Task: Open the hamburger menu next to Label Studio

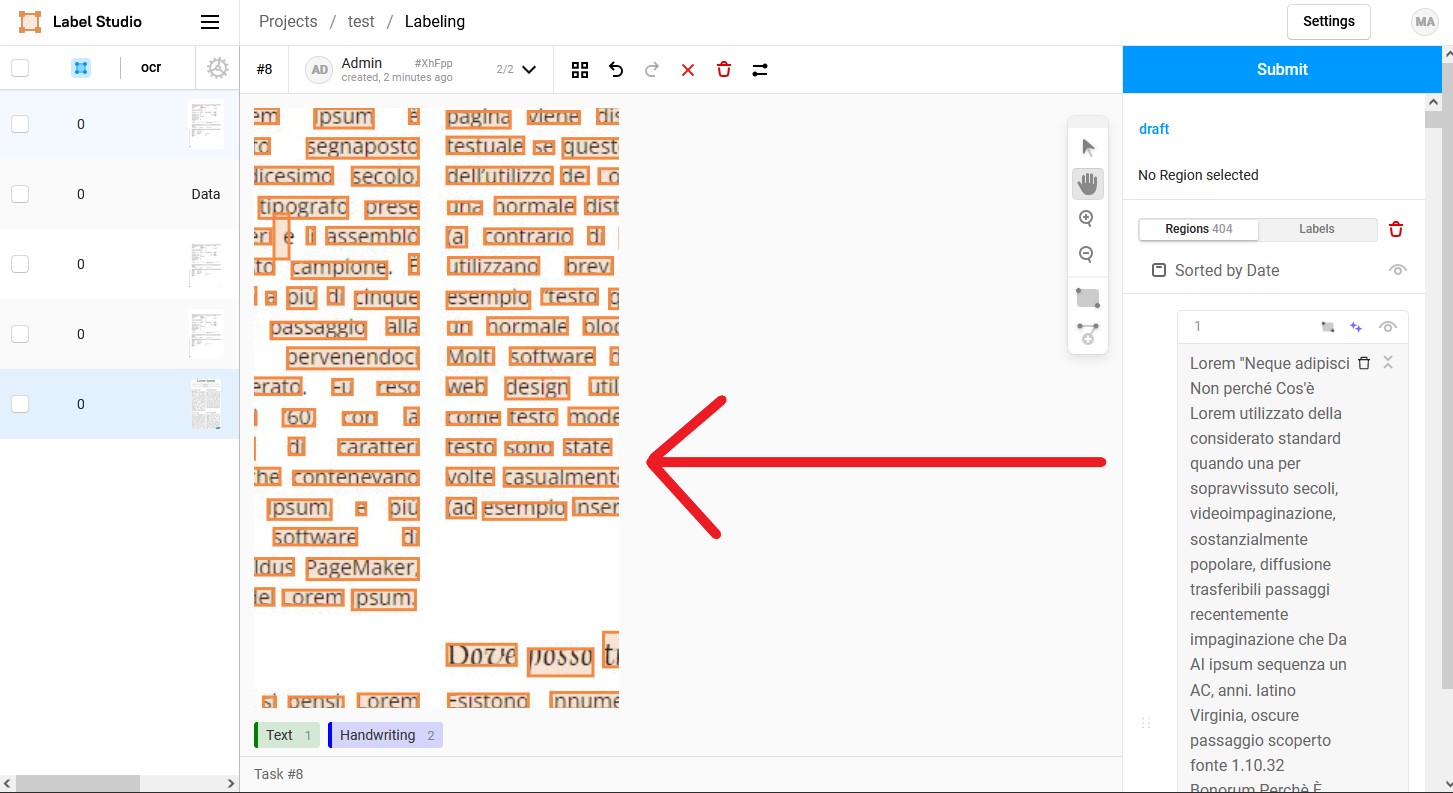Action: 208,21
